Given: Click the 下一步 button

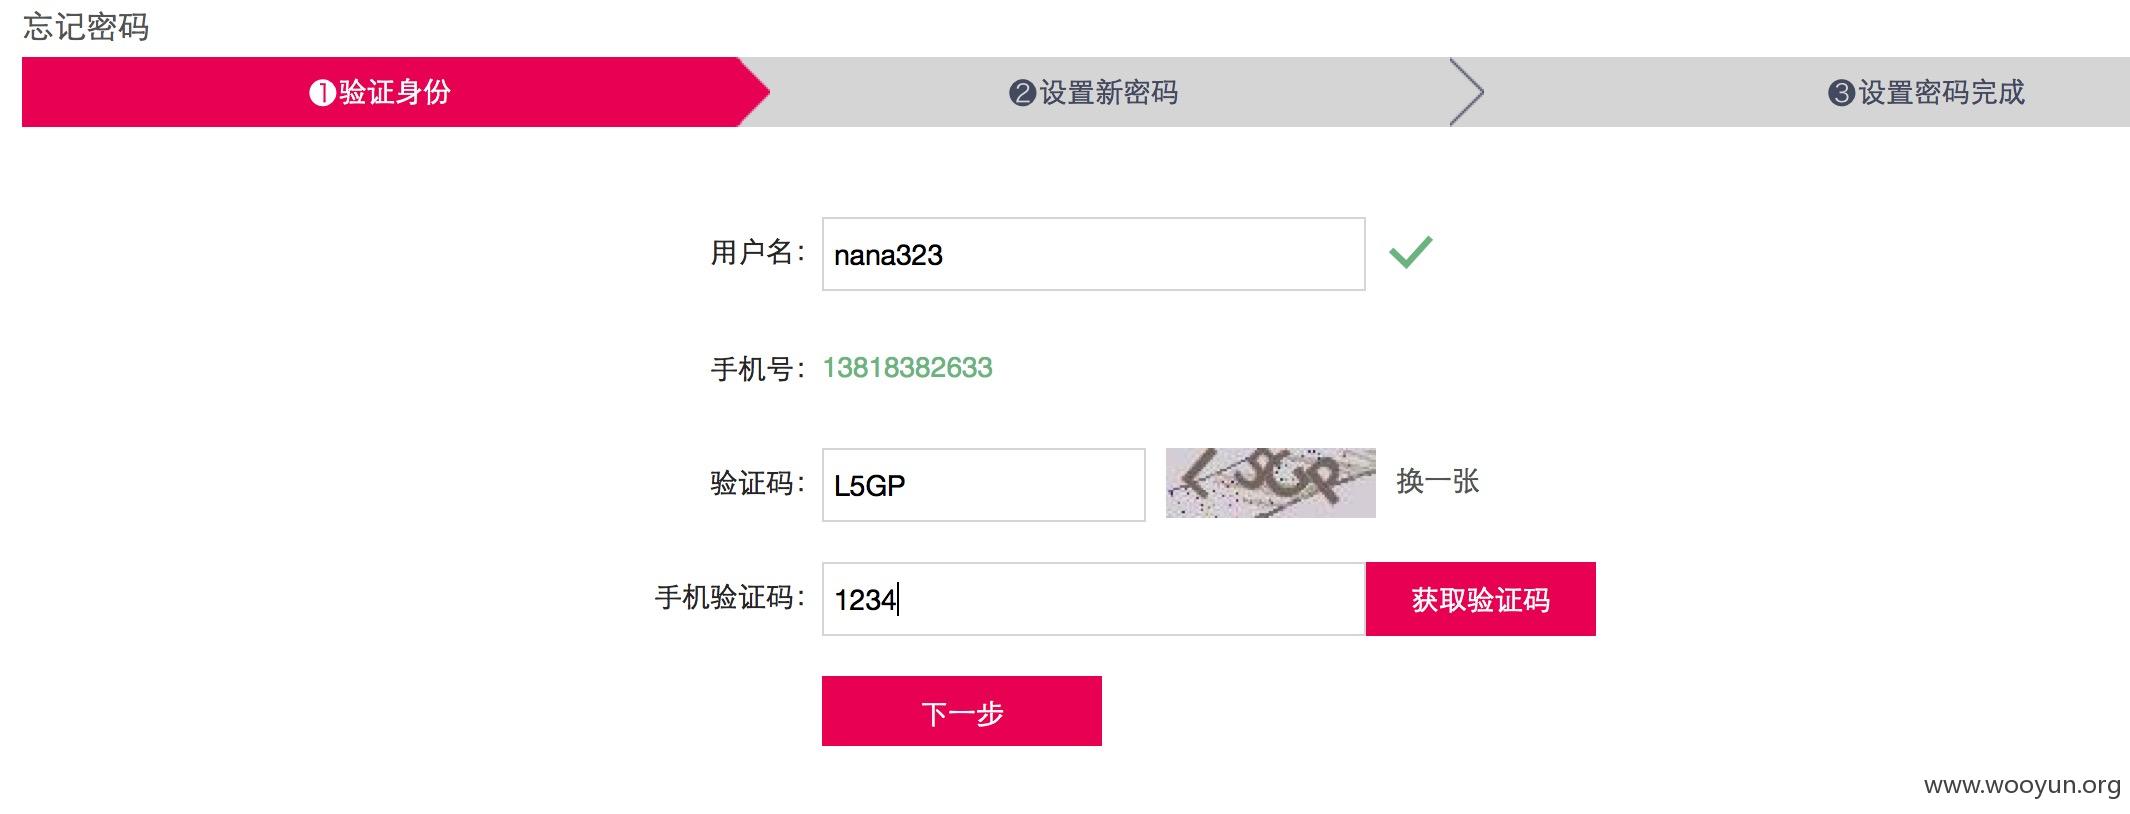Looking at the screenshot, I should click(962, 711).
